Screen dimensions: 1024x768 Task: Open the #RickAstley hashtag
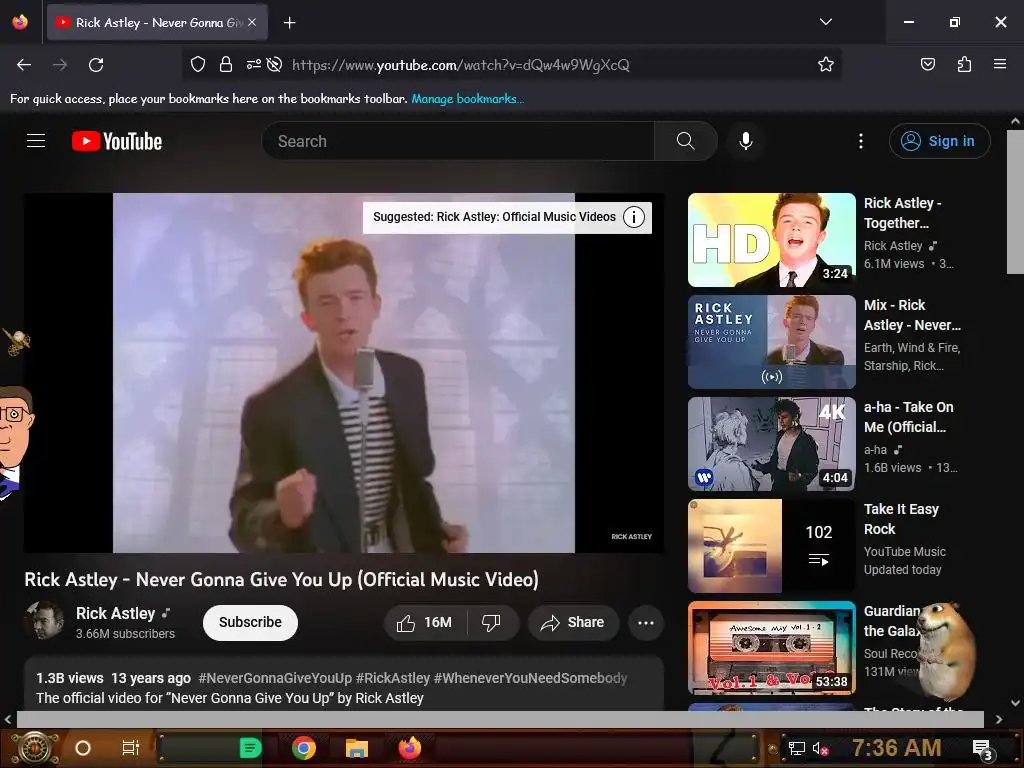393,678
